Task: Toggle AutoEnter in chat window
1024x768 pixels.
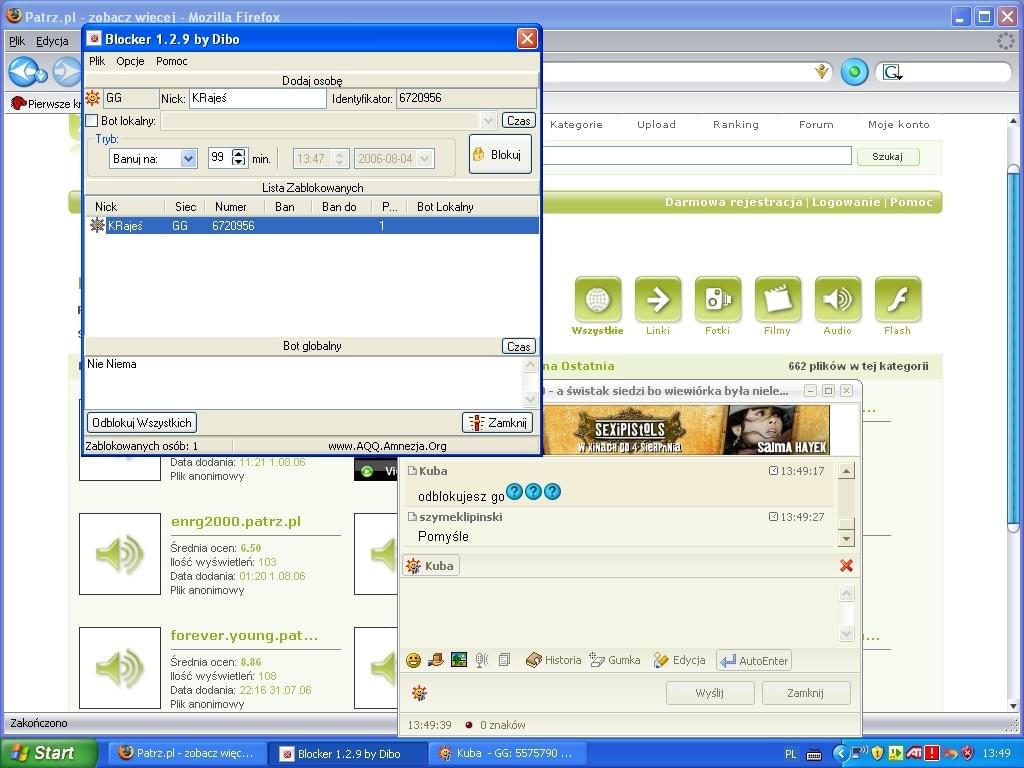Action: click(x=754, y=660)
